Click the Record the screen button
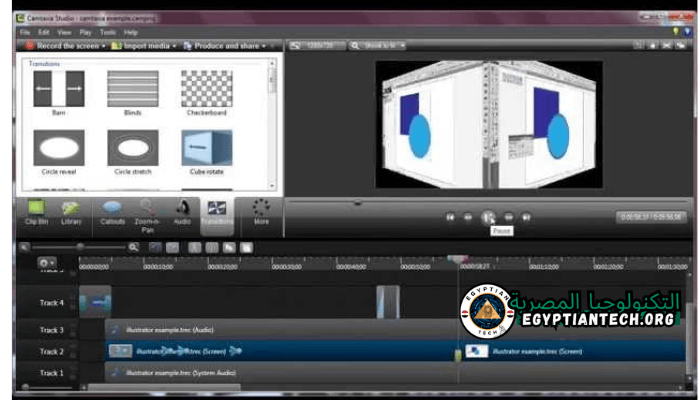Image resolution: width=698 pixels, height=400 pixels. coord(62,45)
